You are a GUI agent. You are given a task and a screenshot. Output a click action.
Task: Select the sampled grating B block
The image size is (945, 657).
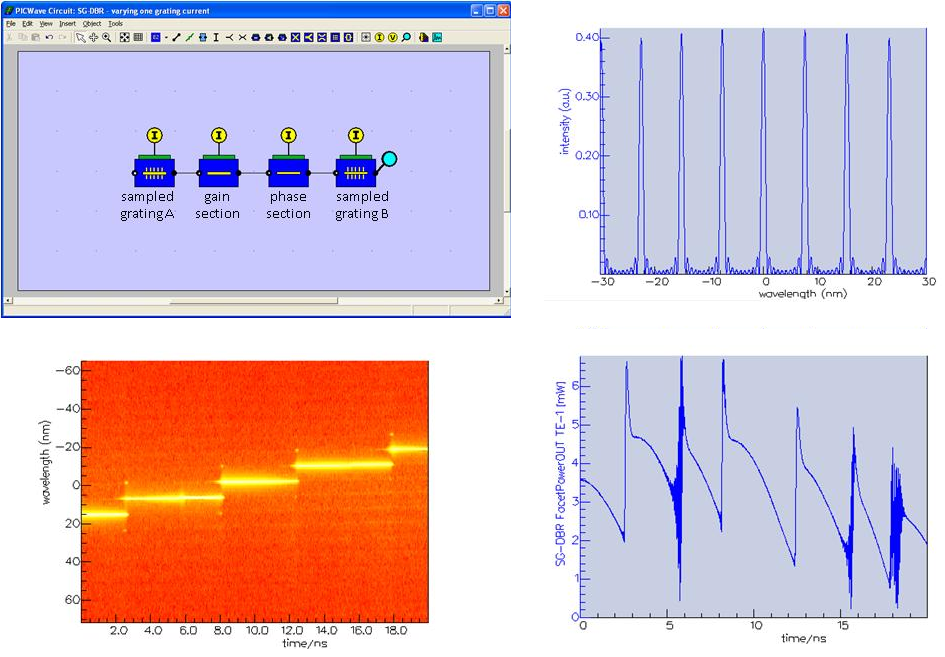tap(356, 173)
